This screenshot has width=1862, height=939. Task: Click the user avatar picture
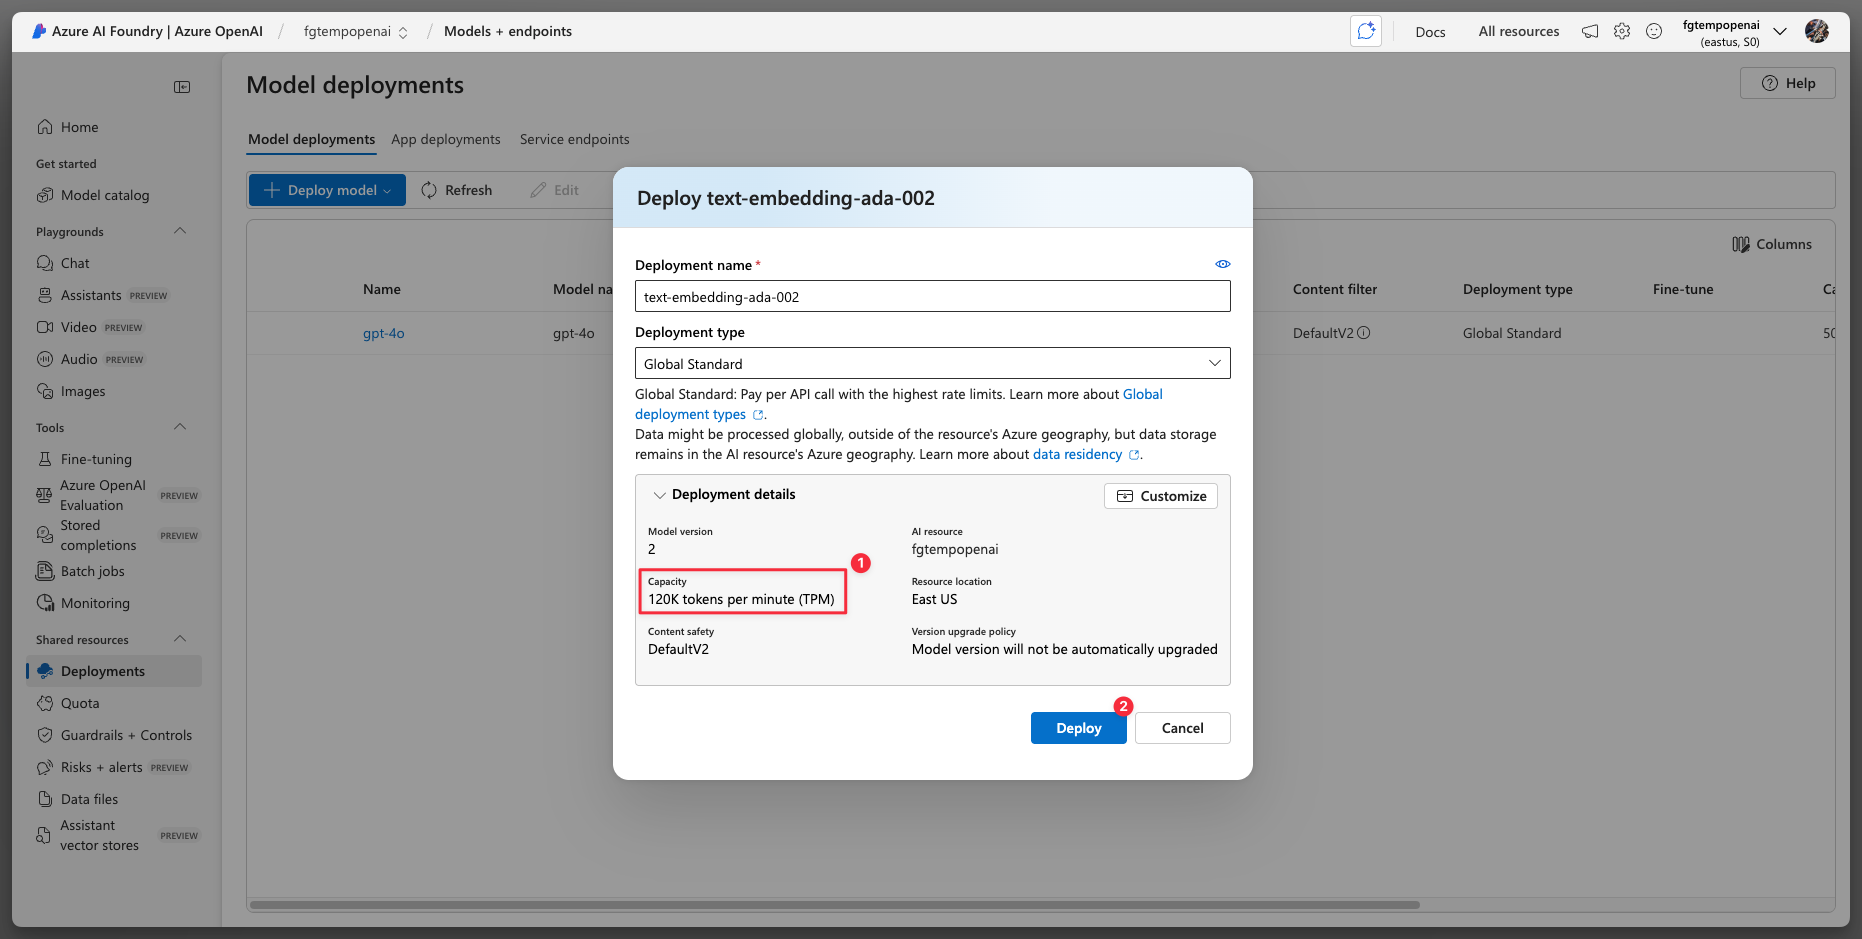point(1817,31)
